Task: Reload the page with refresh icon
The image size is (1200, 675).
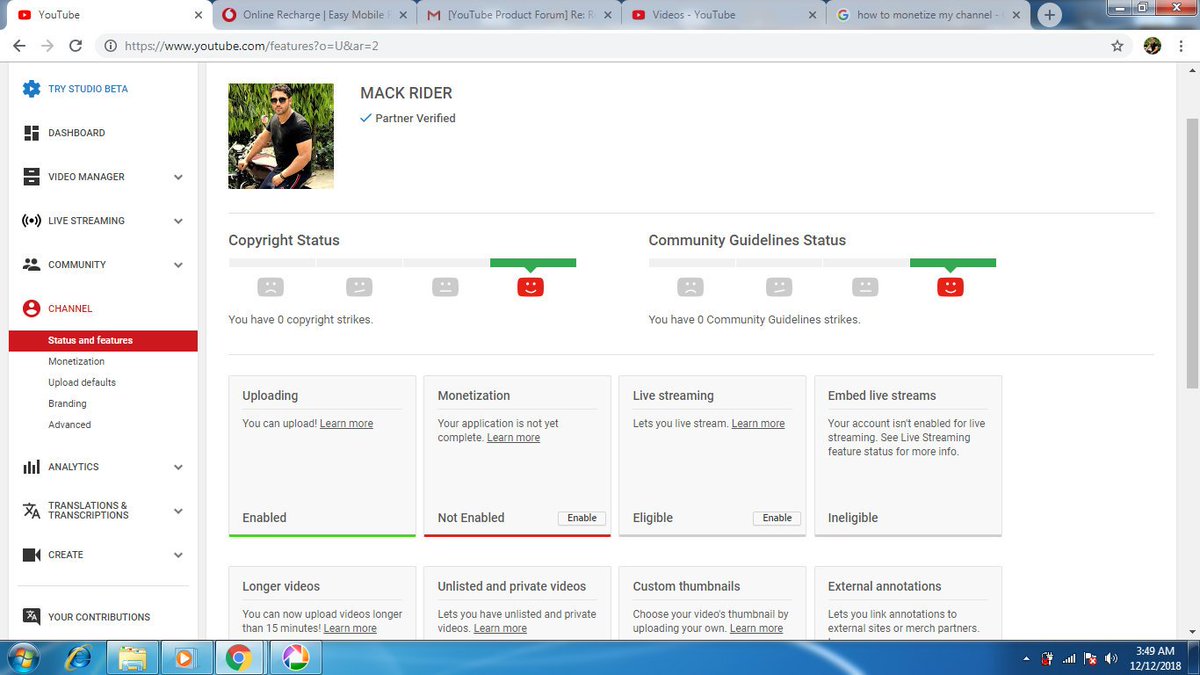Action: pyautogui.click(x=76, y=46)
